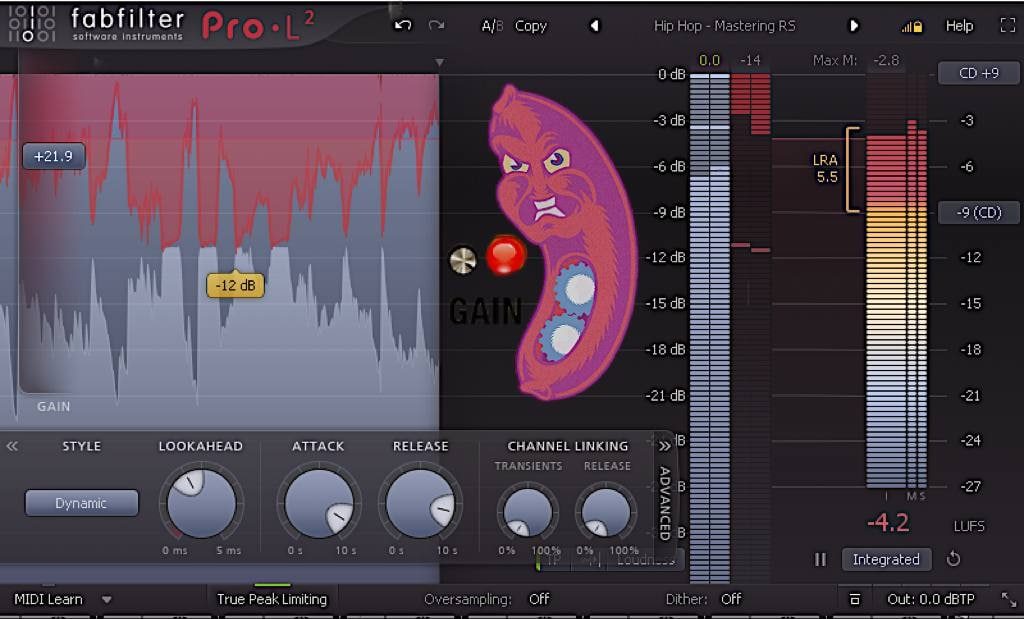Click the license lock indicator icon
The image size is (1024, 619).
click(x=912, y=27)
